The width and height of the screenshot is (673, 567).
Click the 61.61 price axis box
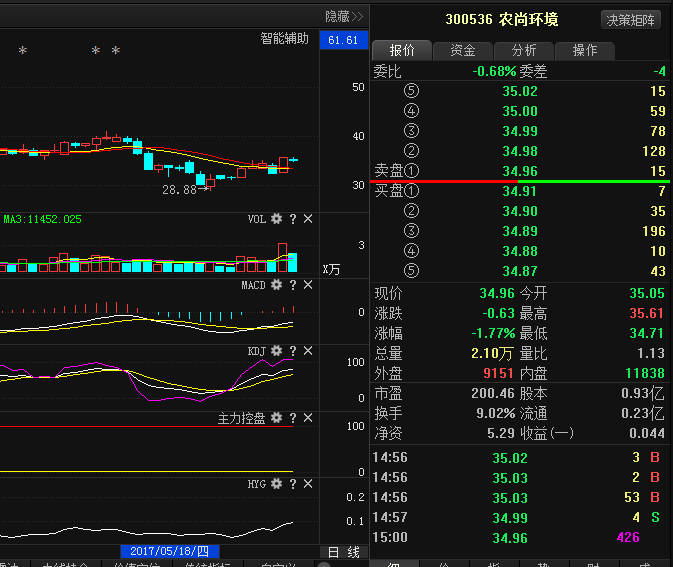[343, 40]
